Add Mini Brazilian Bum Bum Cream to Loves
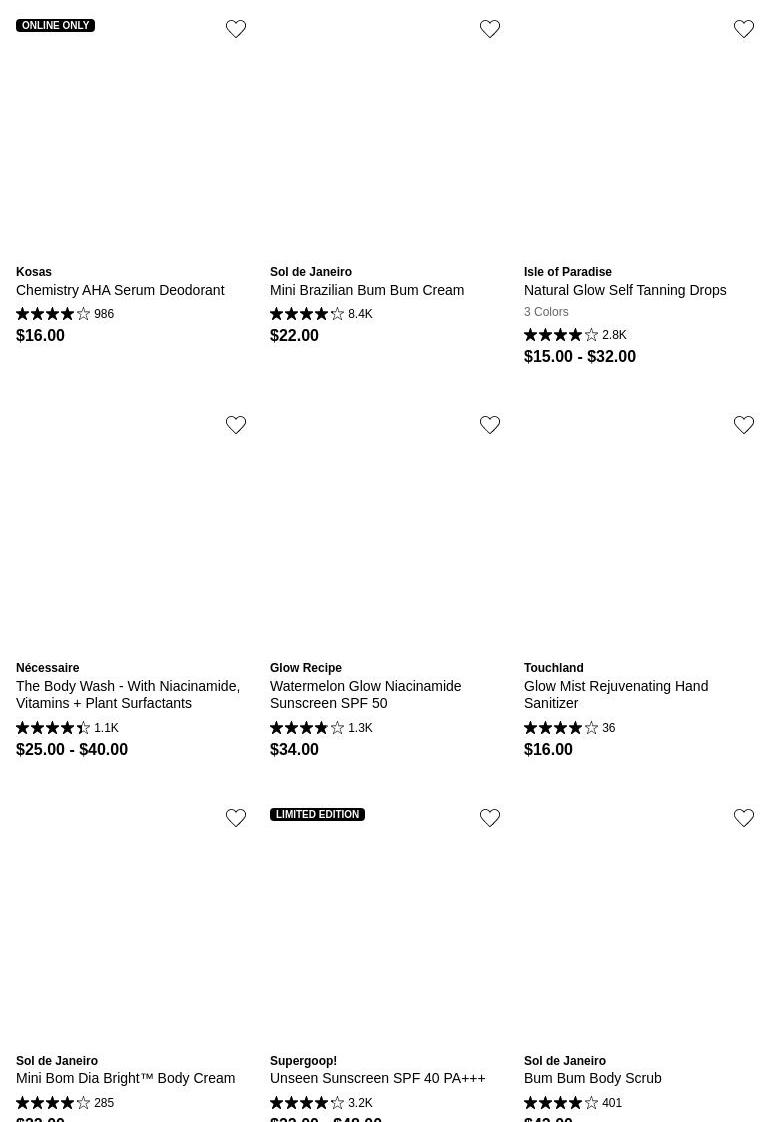This screenshot has width=770, height=1122. point(490,29)
